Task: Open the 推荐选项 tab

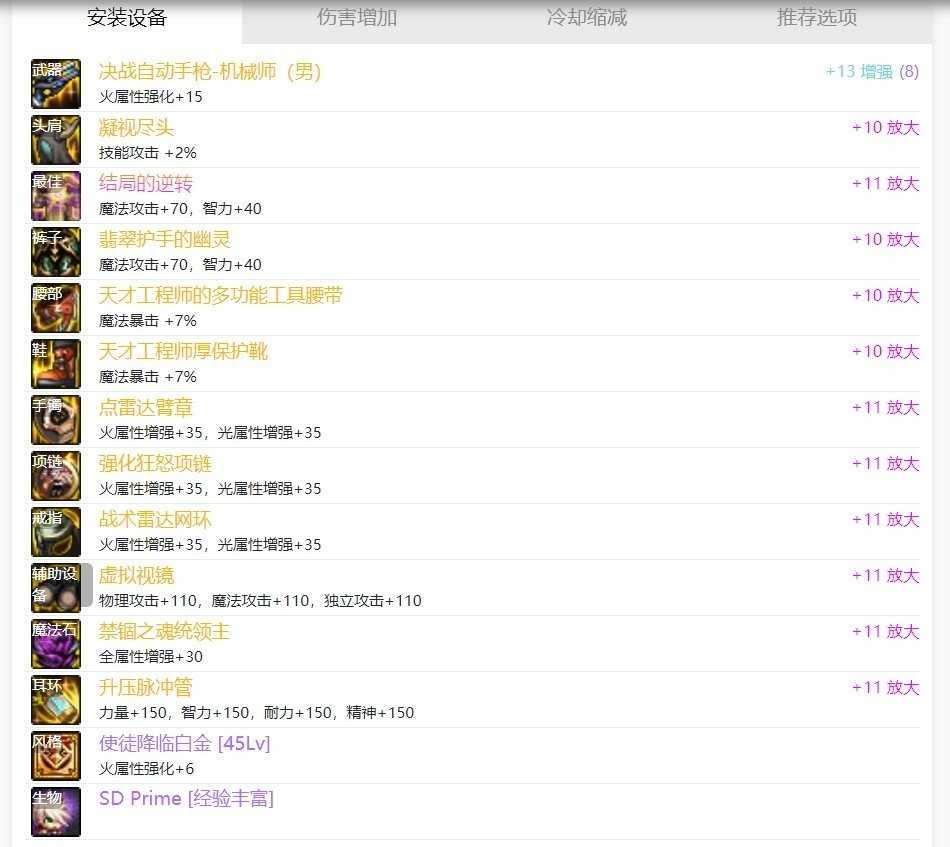Action: (x=817, y=18)
